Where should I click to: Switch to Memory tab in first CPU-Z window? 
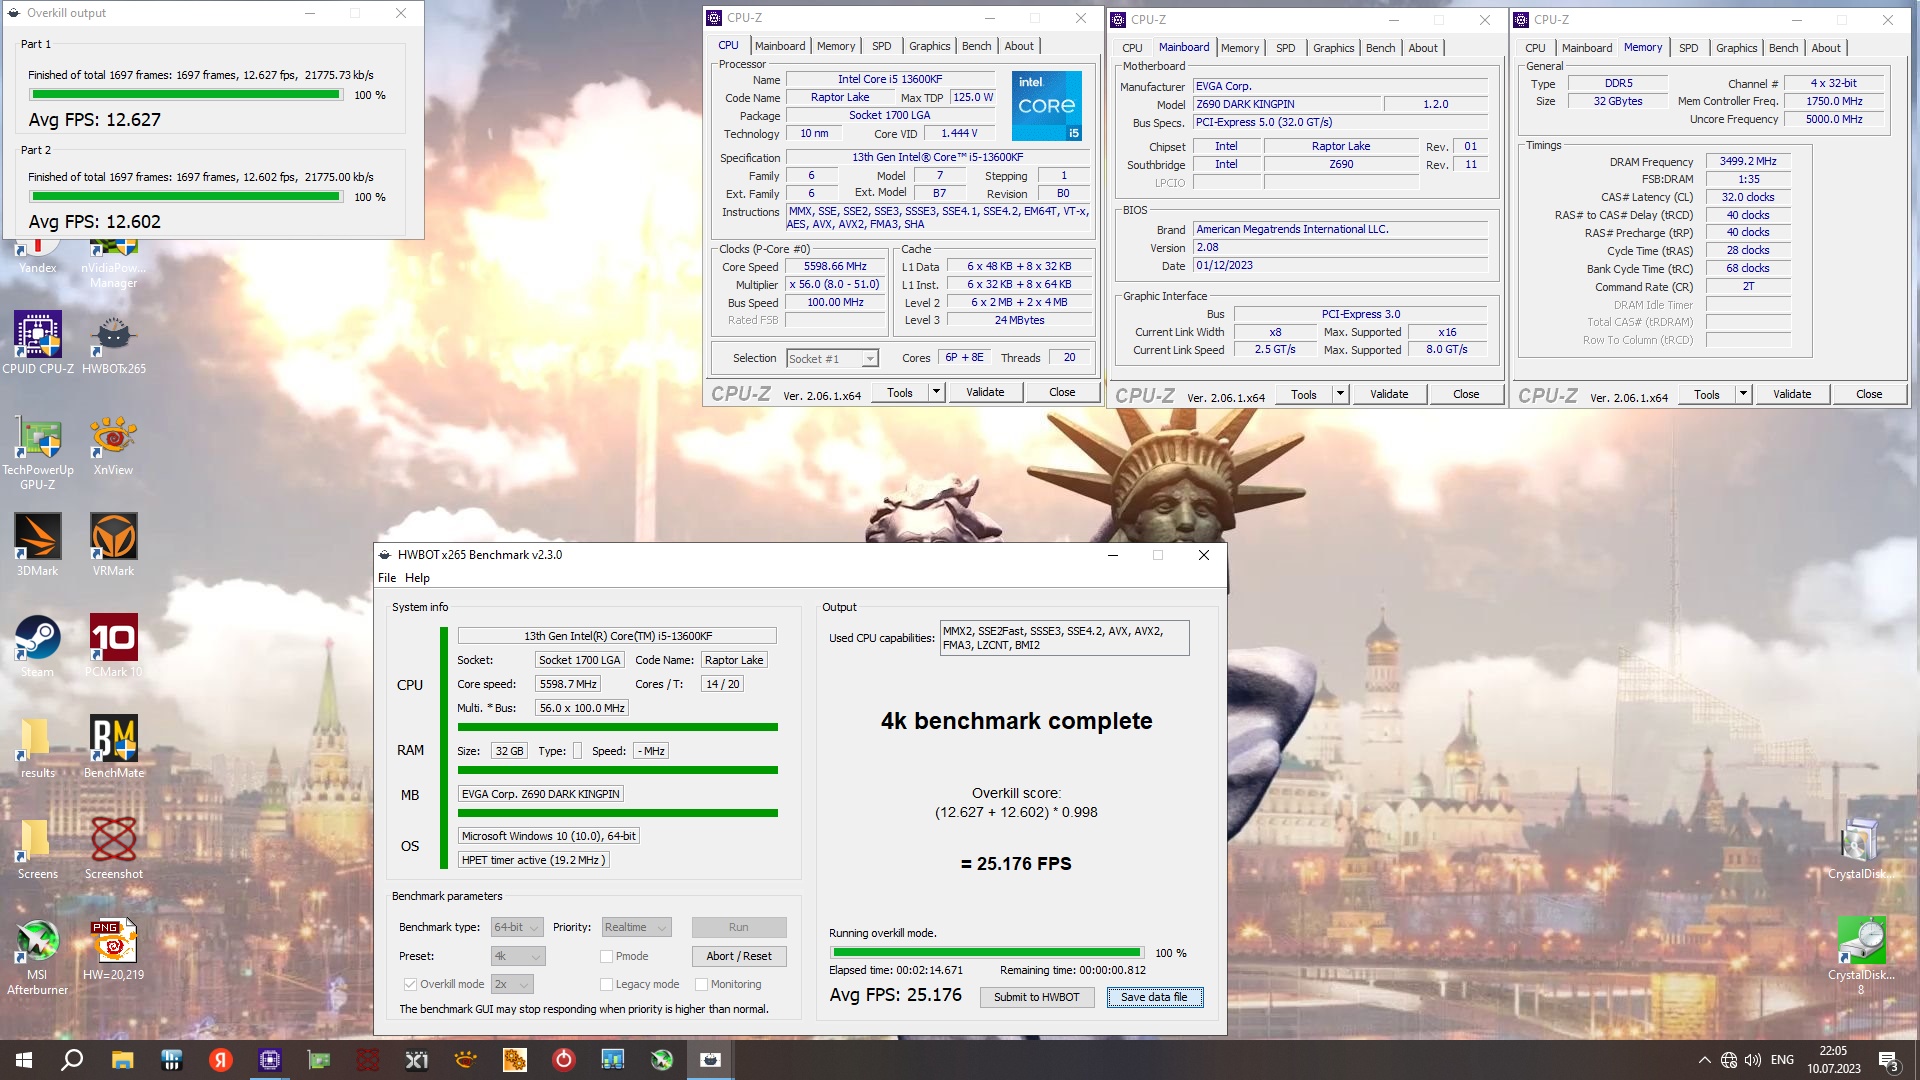836,46
